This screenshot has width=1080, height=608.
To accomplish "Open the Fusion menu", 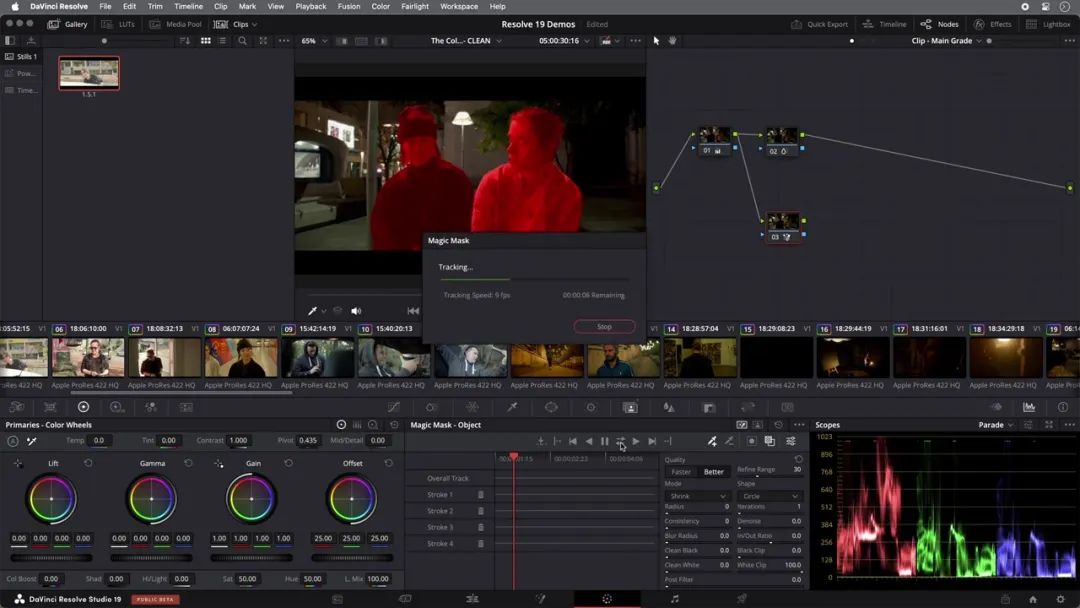I will (x=349, y=6).
